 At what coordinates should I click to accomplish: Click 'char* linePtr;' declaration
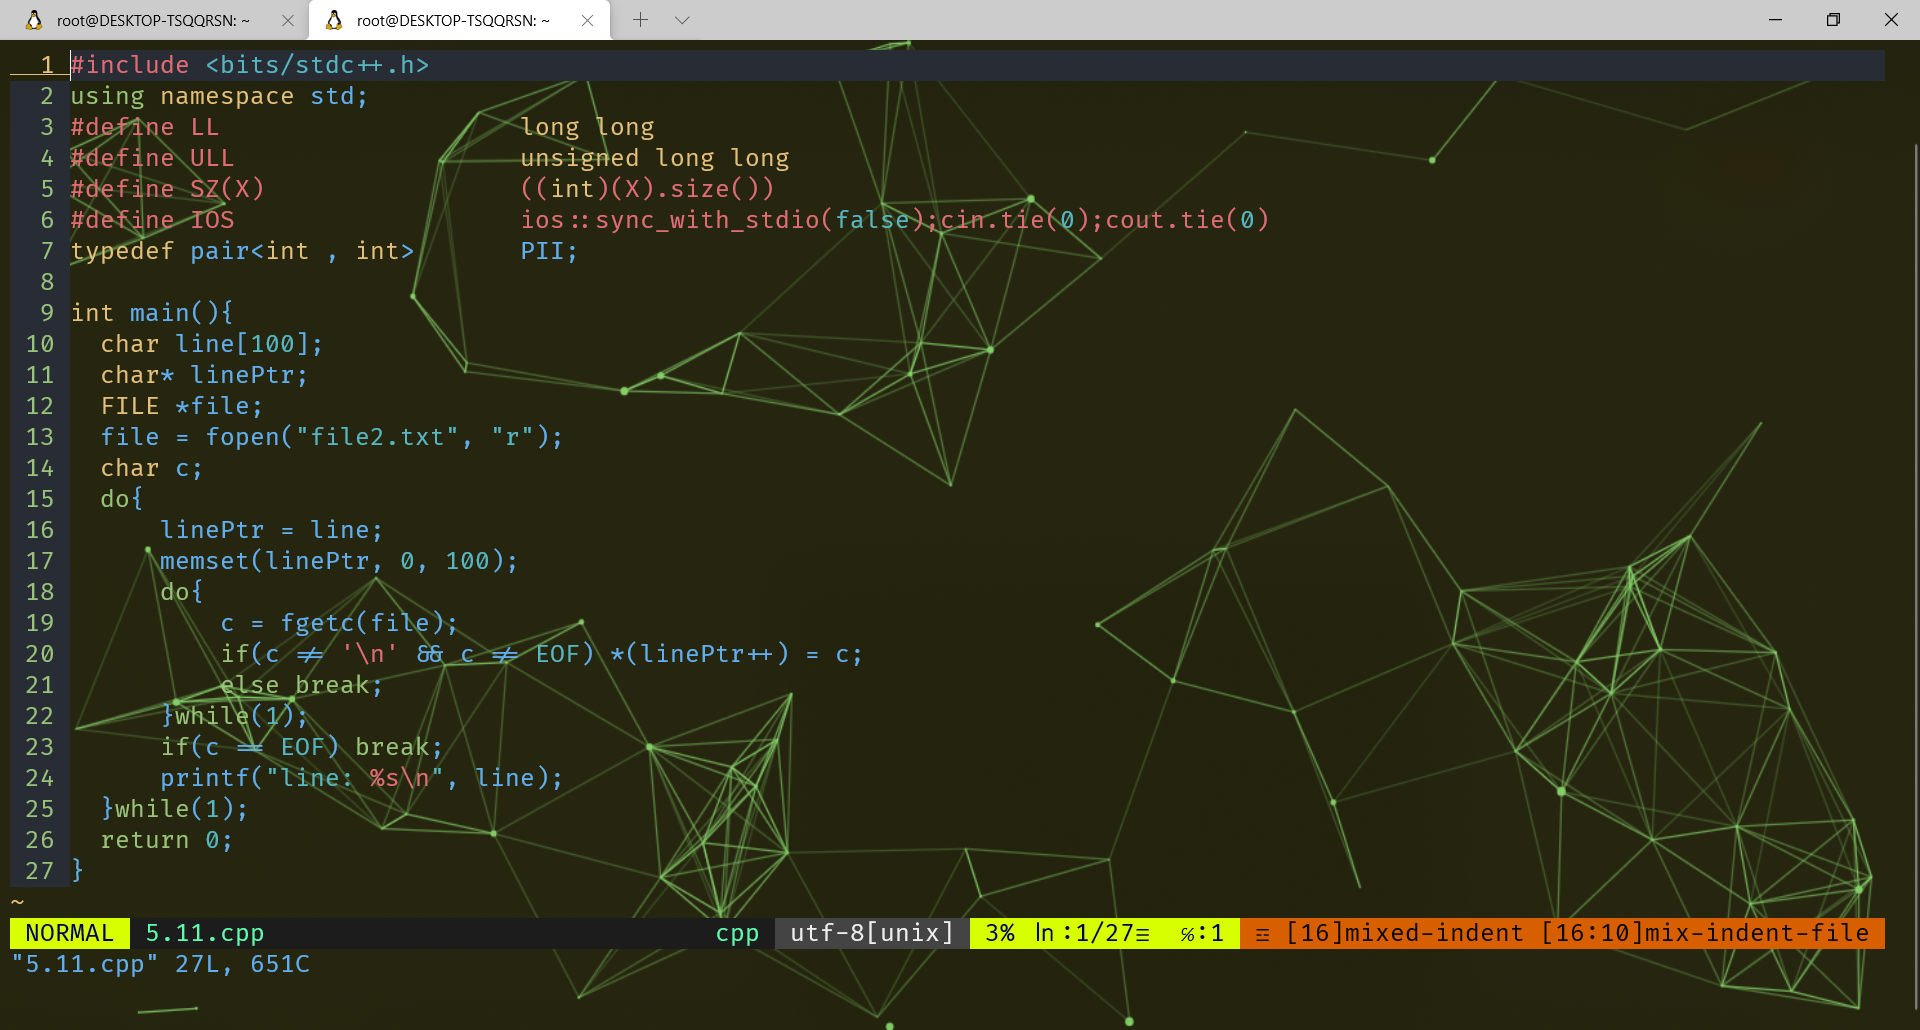point(204,375)
